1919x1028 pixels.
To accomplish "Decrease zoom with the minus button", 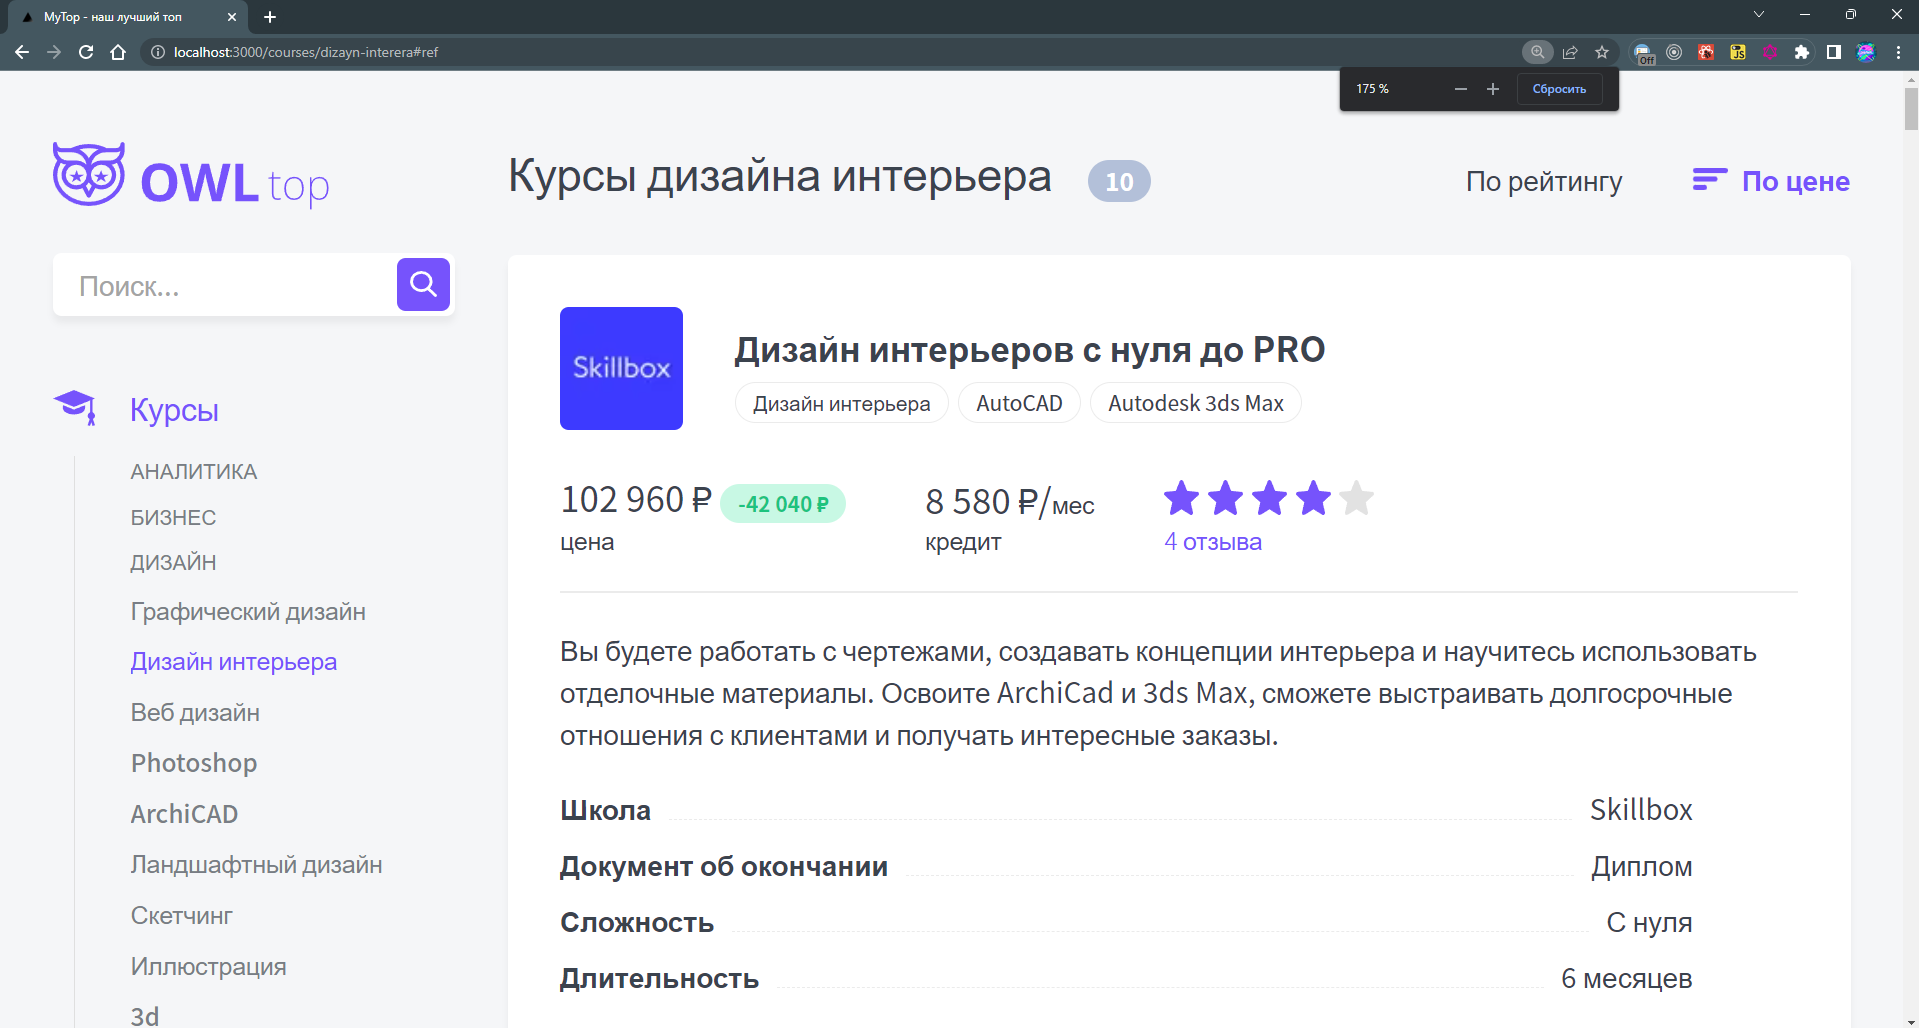I will coord(1461,89).
